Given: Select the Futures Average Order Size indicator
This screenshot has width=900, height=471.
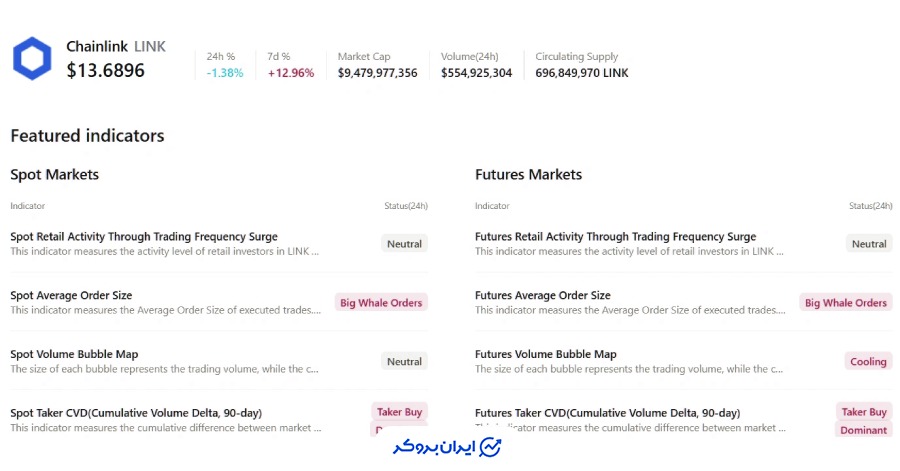Looking at the screenshot, I should tap(542, 296).
